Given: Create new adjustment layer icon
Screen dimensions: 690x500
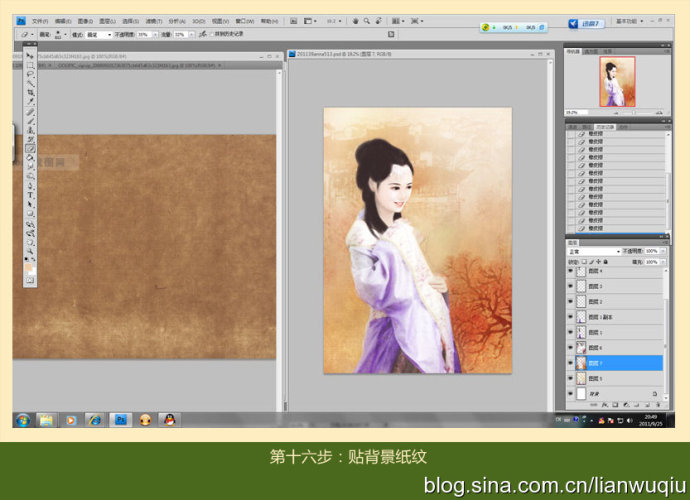Looking at the screenshot, I should point(626,404).
